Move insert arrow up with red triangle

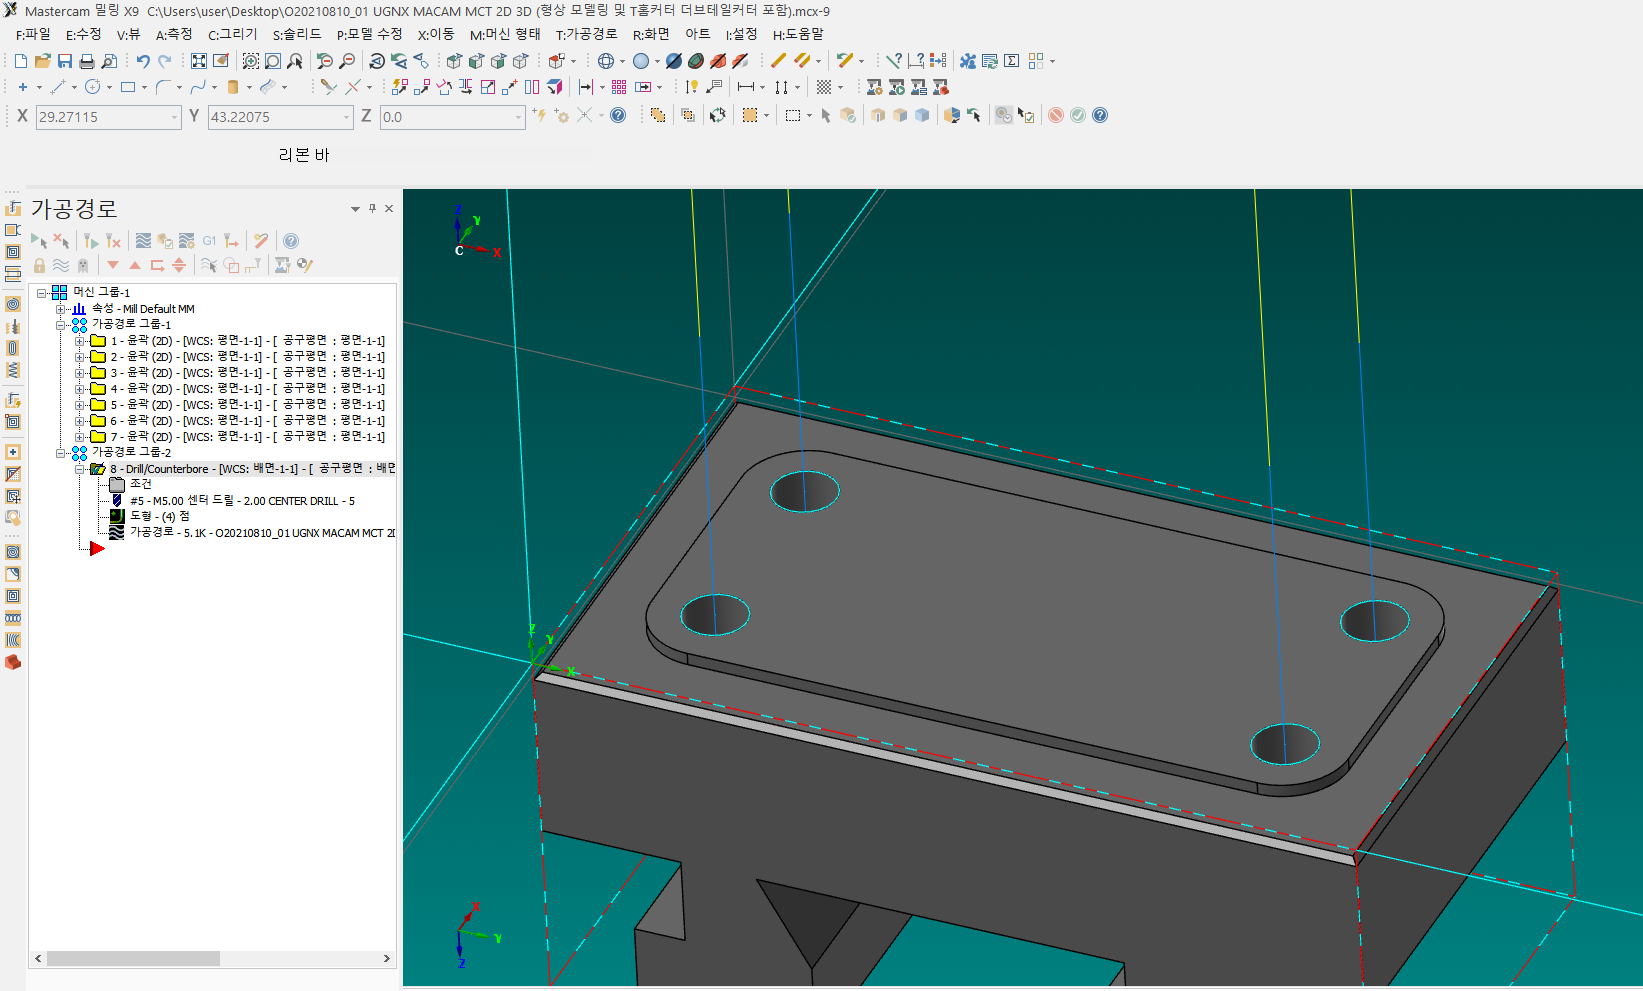pos(135,265)
